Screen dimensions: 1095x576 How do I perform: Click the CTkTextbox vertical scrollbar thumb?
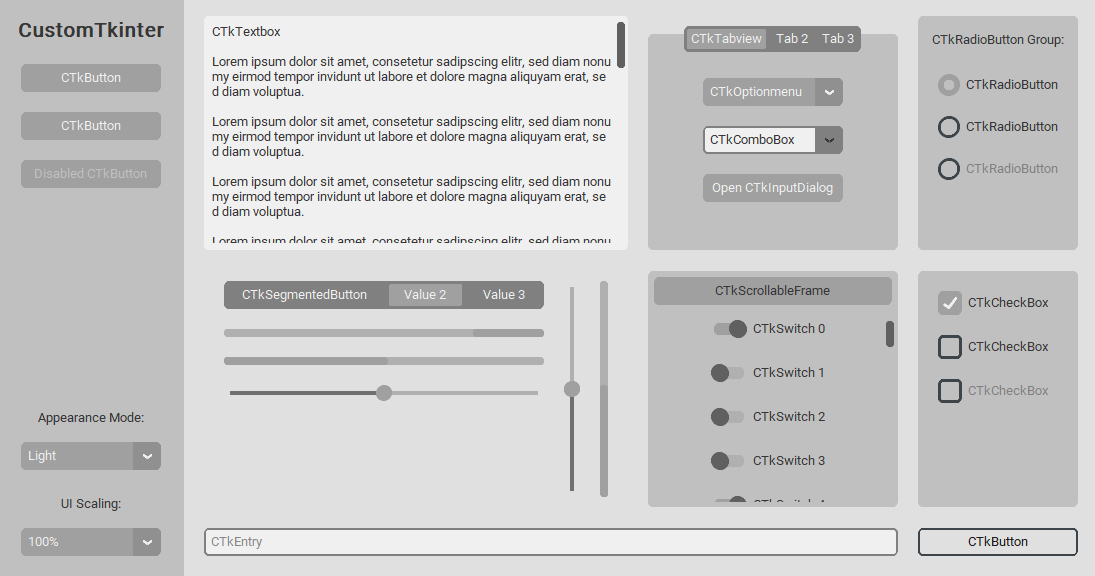coord(621,45)
